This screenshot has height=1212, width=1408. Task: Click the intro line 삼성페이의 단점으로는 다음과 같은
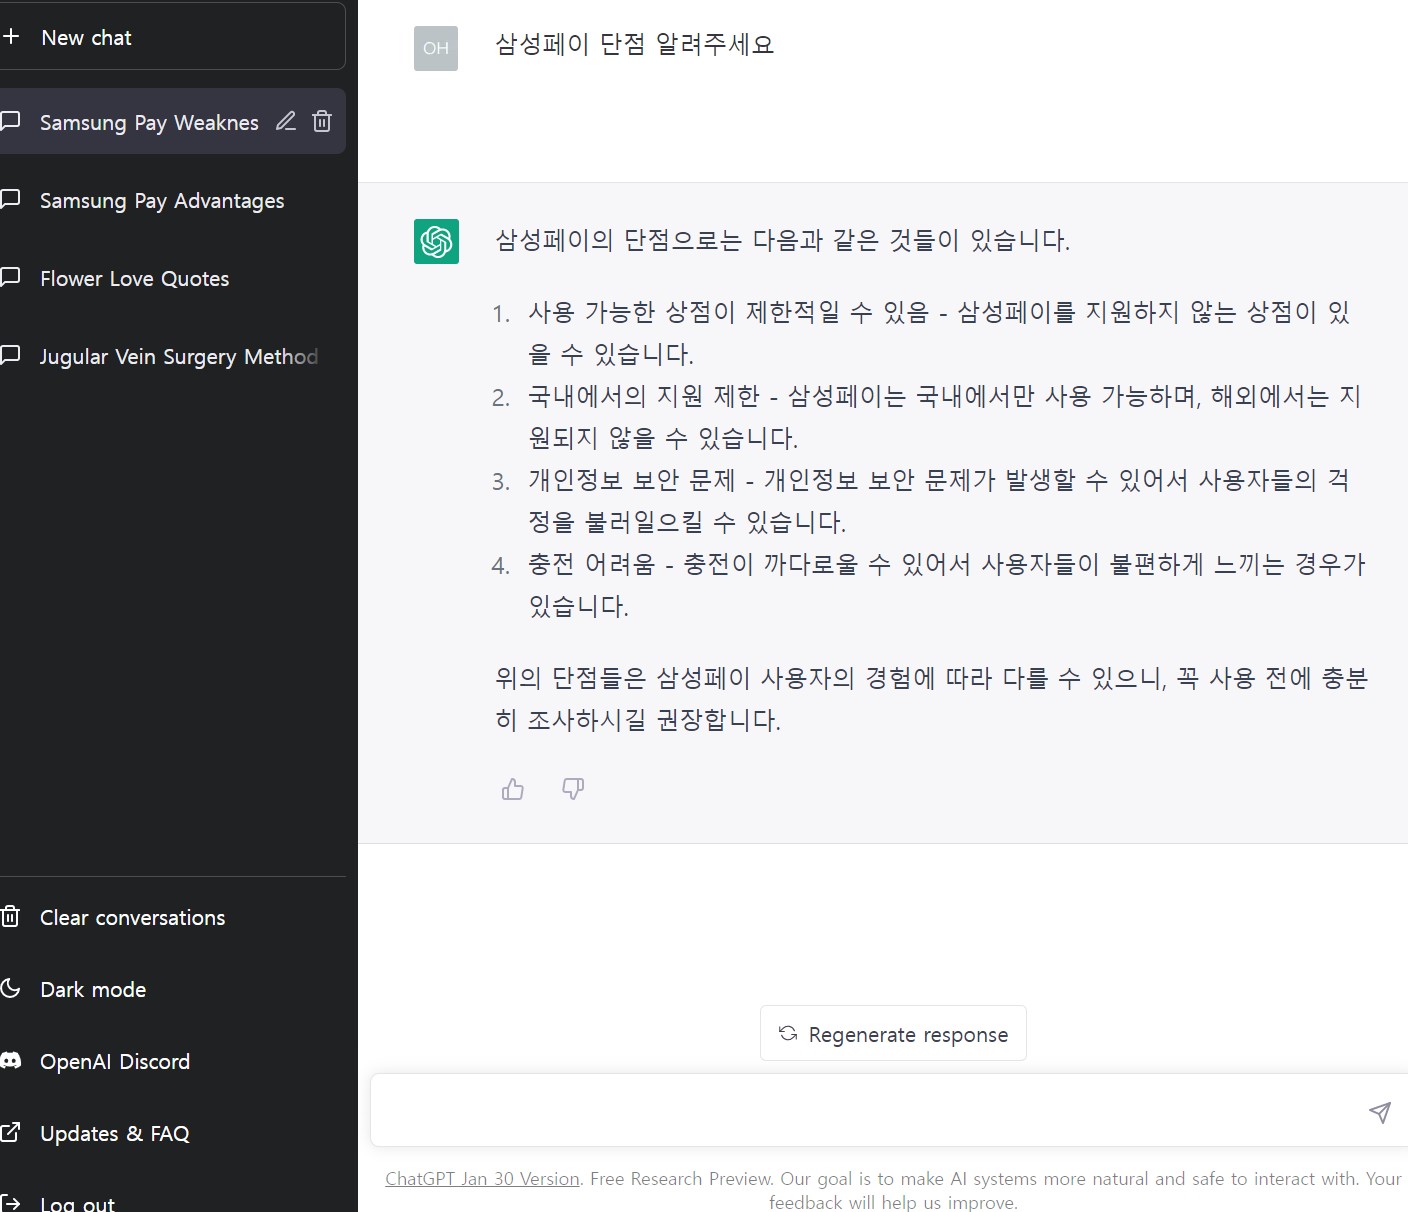[783, 241]
